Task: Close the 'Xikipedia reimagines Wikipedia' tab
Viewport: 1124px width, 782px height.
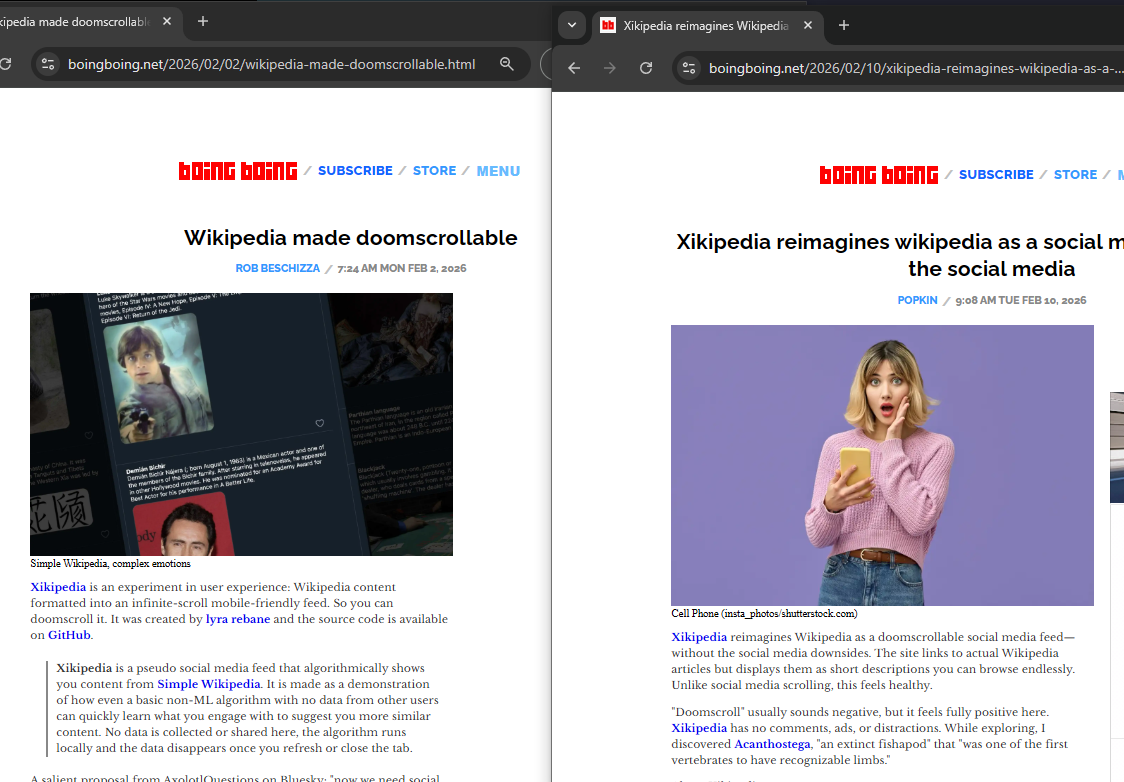Action: click(x=808, y=26)
